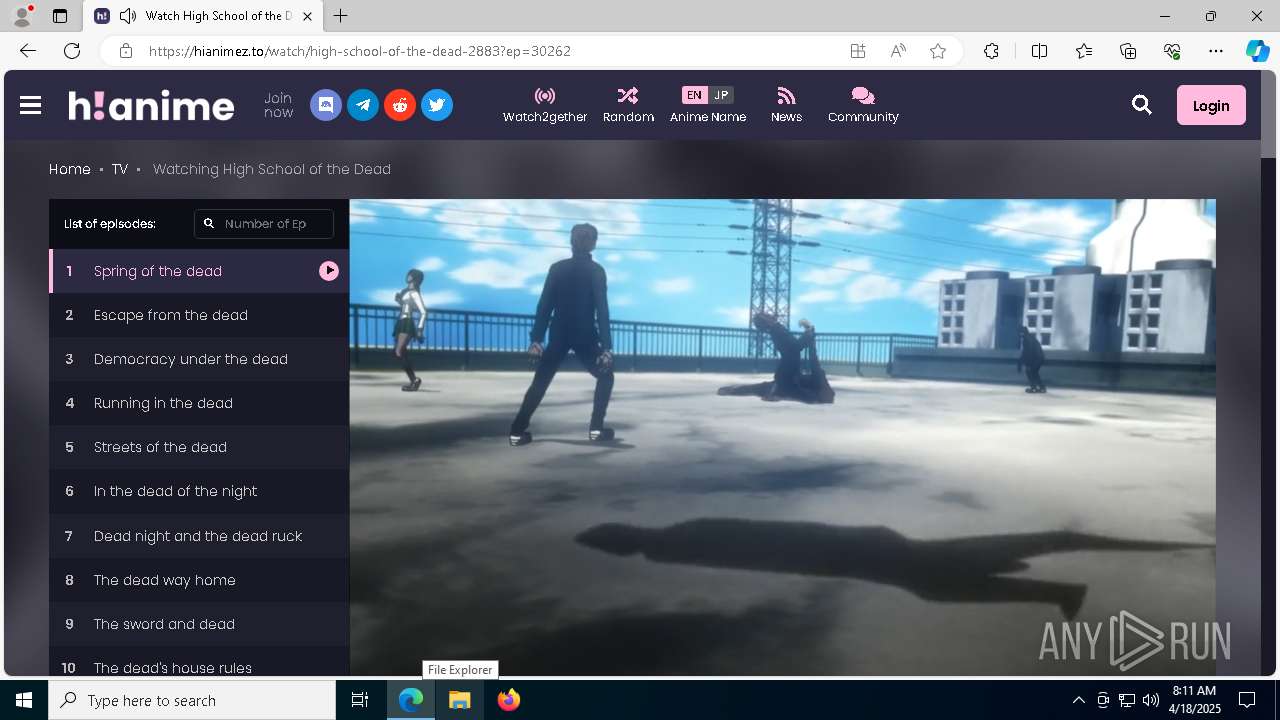Refresh the page

click(72, 51)
